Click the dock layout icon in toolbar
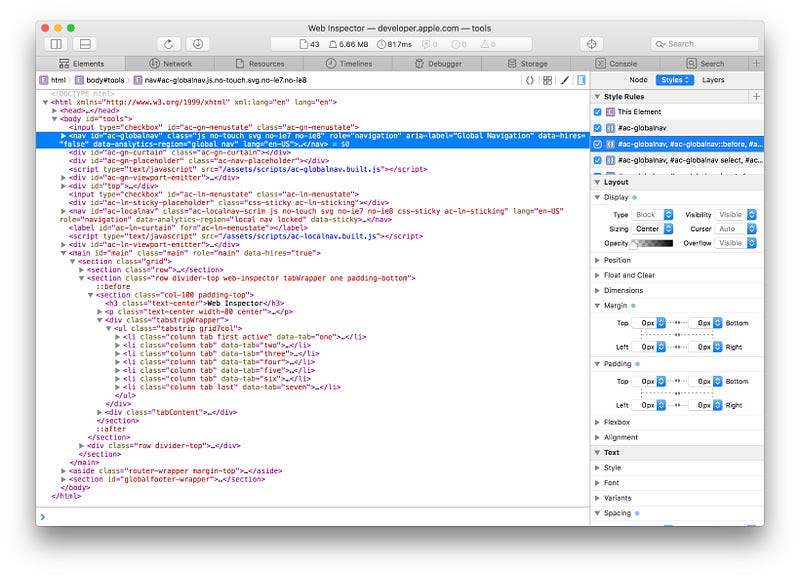The height and width of the screenshot is (578, 800). [x=85, y=44]
